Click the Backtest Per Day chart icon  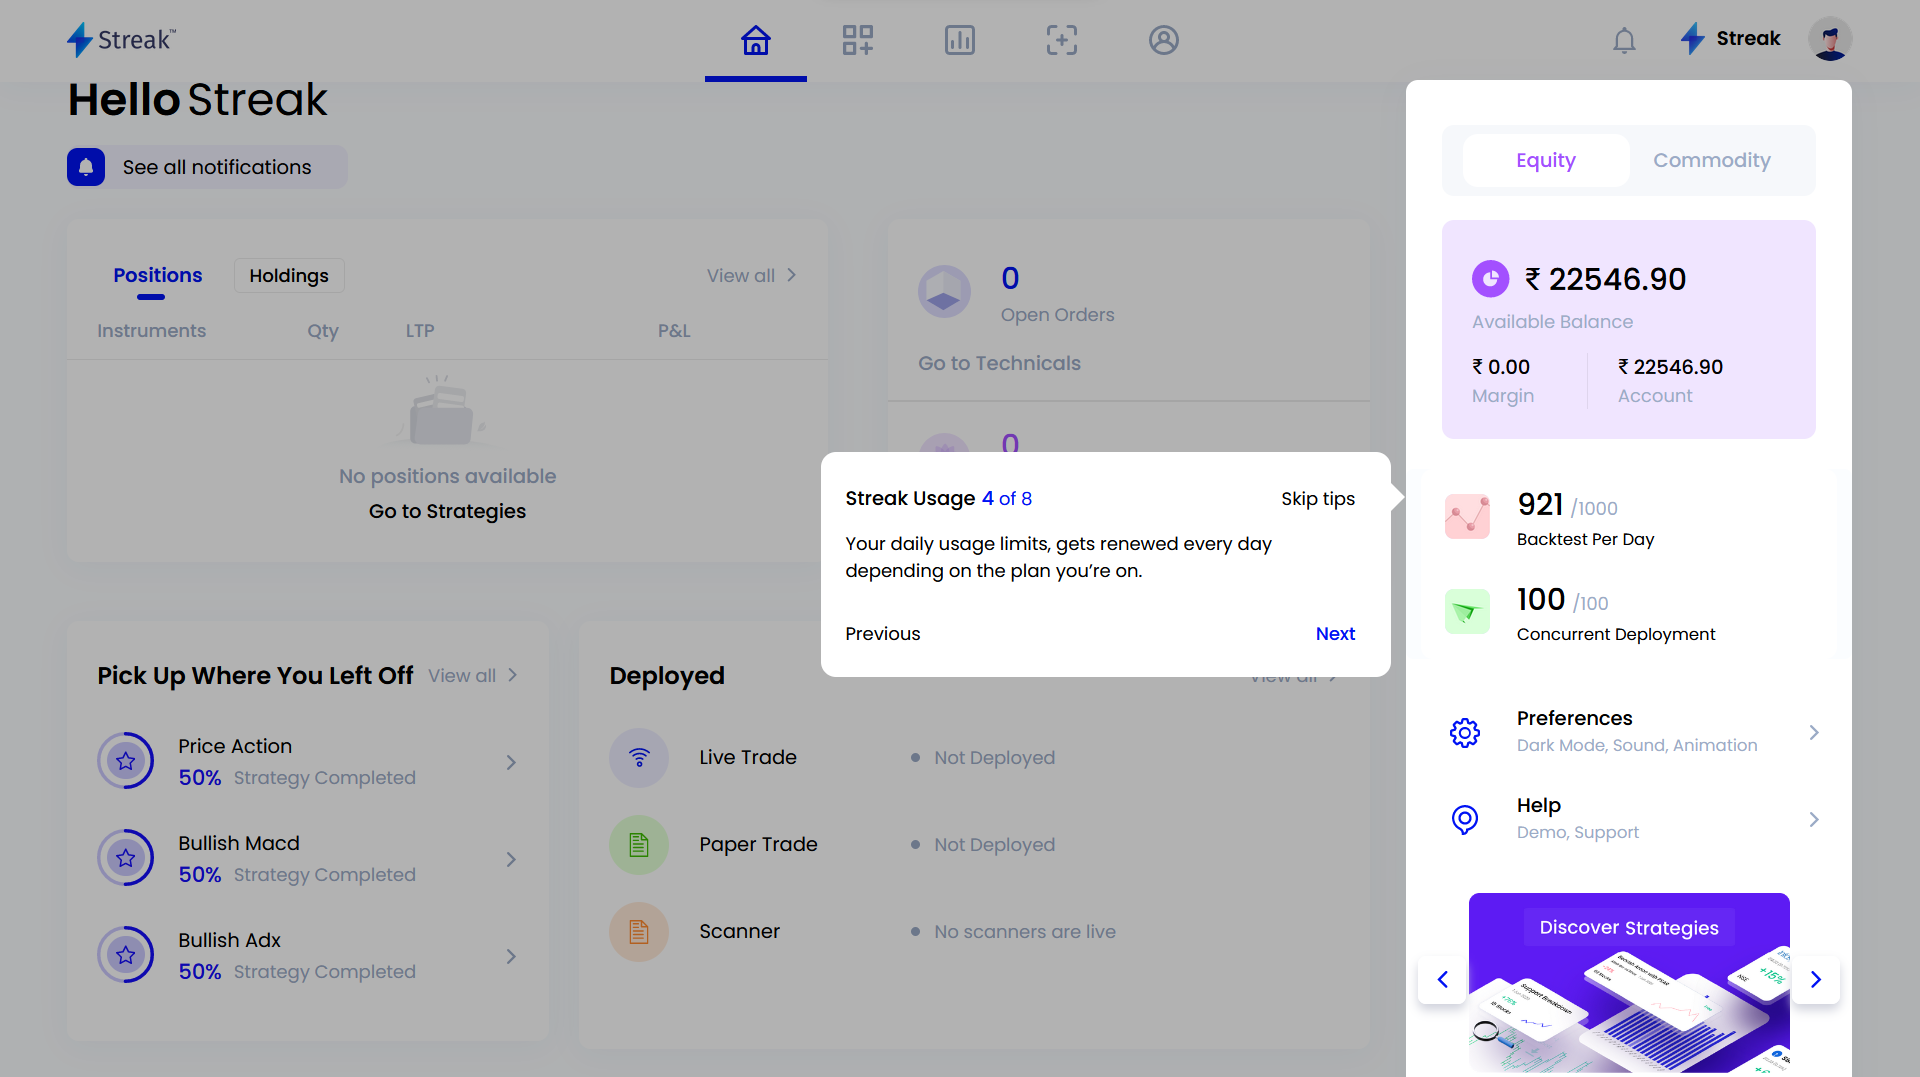[1467, 516]
